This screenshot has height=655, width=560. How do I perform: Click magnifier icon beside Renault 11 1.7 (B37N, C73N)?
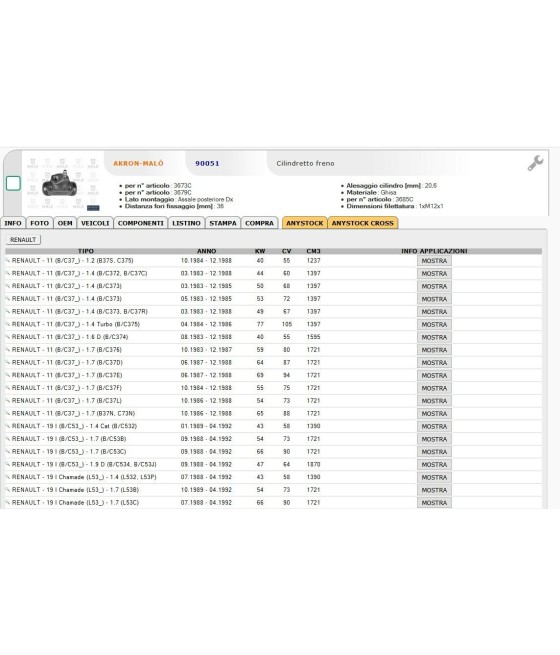[x=8, y=414]
